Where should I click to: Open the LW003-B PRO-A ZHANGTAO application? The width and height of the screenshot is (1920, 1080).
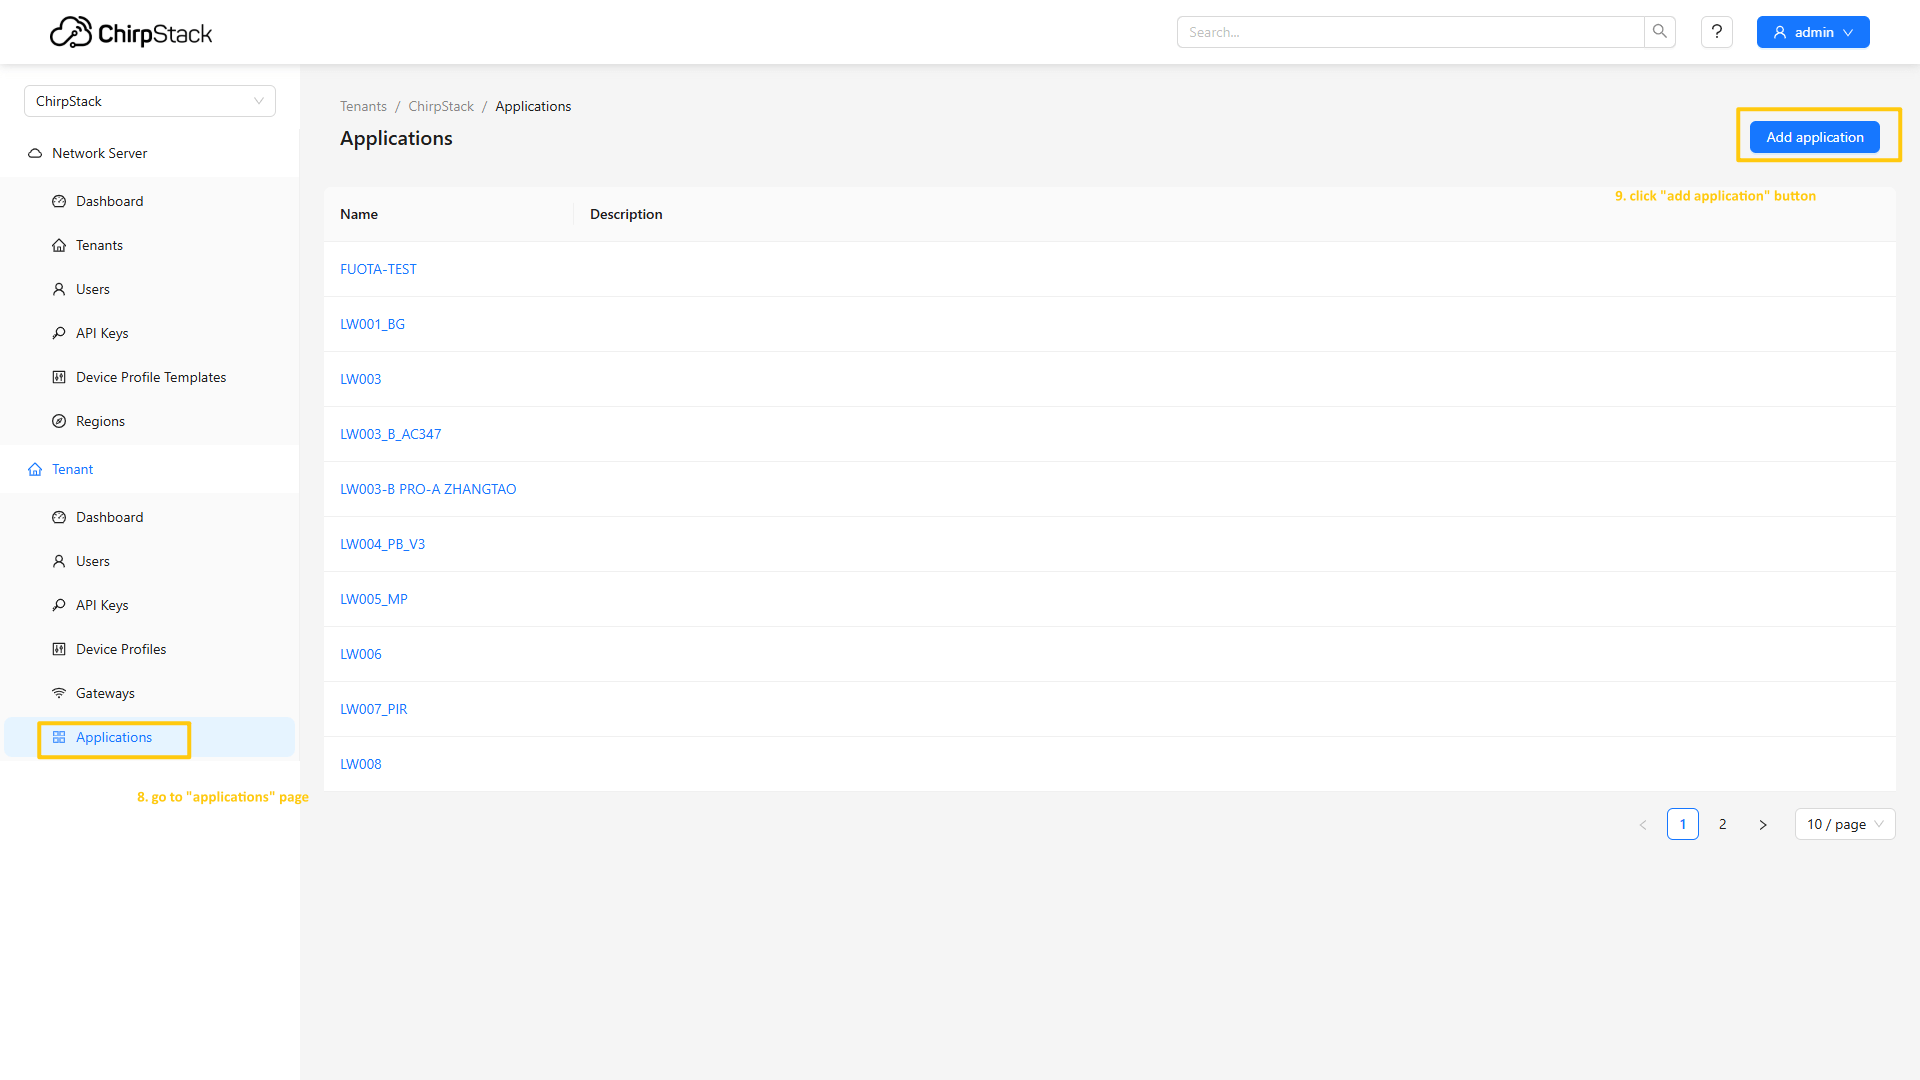click(428, 489)
